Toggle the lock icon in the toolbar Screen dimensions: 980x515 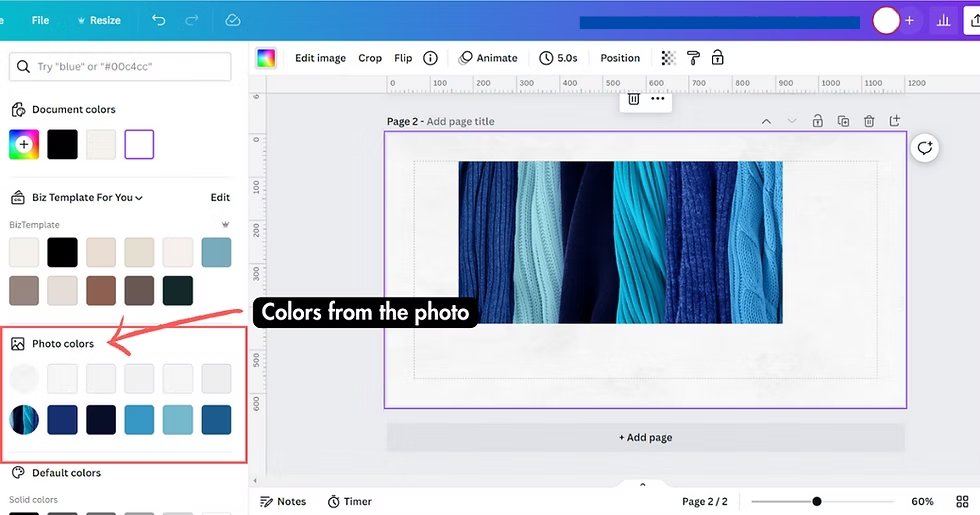(x=718, y=58)
